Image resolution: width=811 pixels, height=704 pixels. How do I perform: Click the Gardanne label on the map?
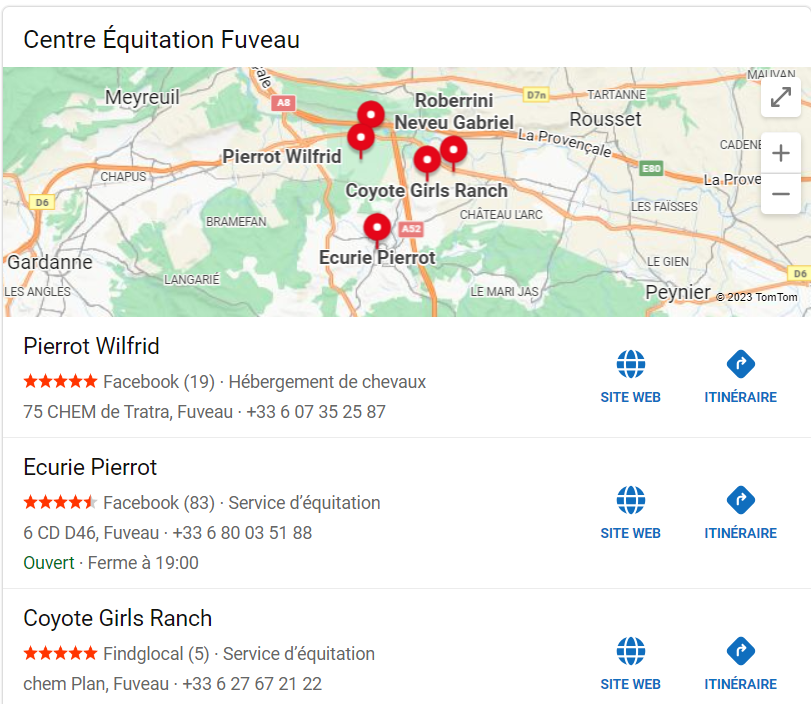(x=50, y=262)
